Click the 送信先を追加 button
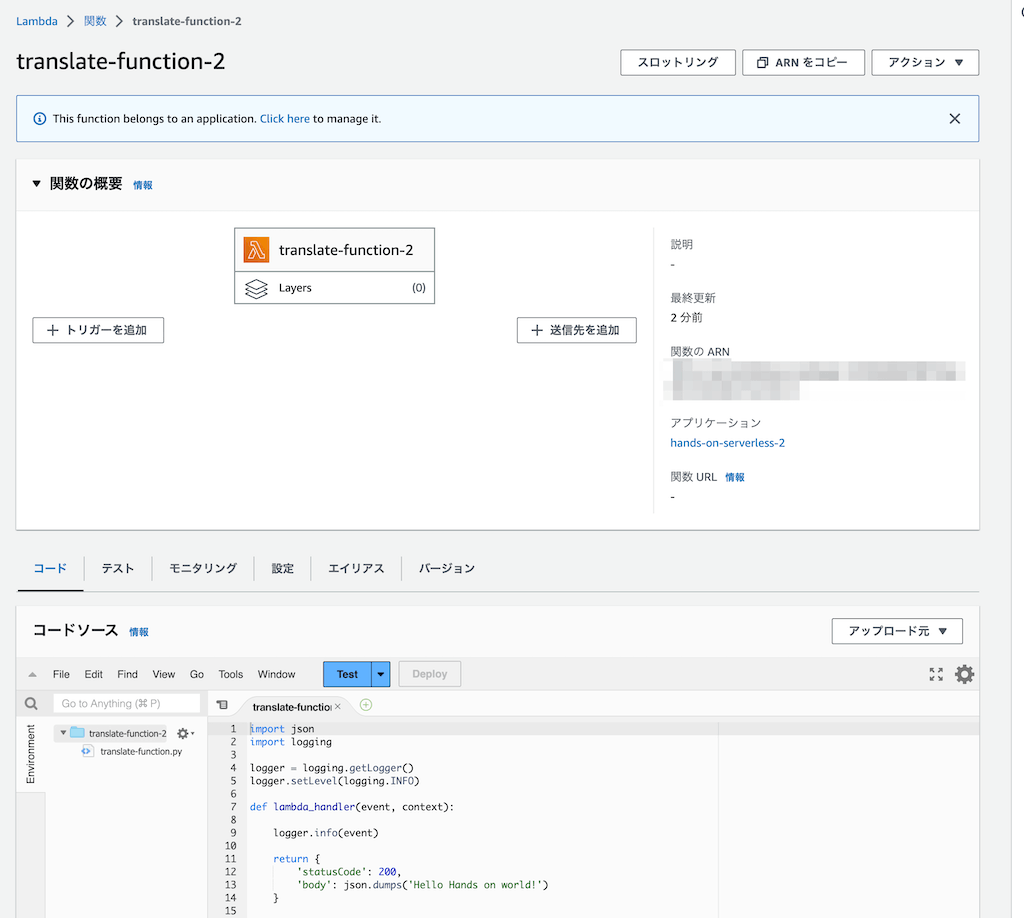Image resolution: width=1024 pixels, height=918 pixels. [577, 330]
